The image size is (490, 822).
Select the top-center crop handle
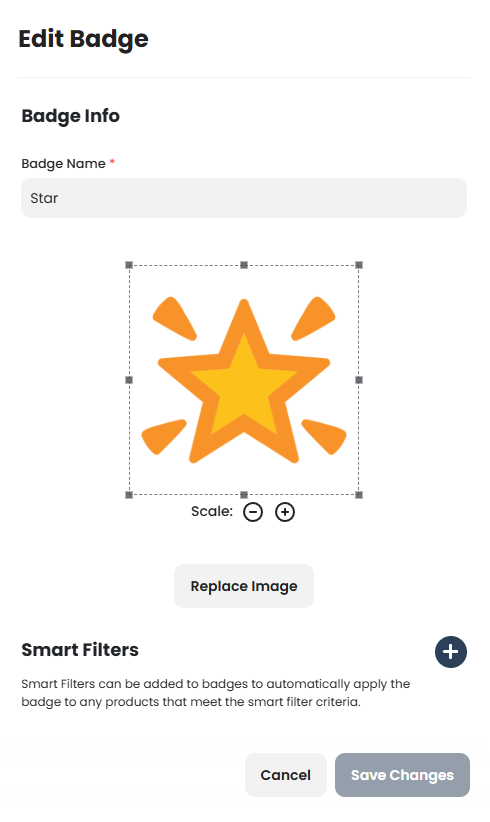[x=244, y=265]
